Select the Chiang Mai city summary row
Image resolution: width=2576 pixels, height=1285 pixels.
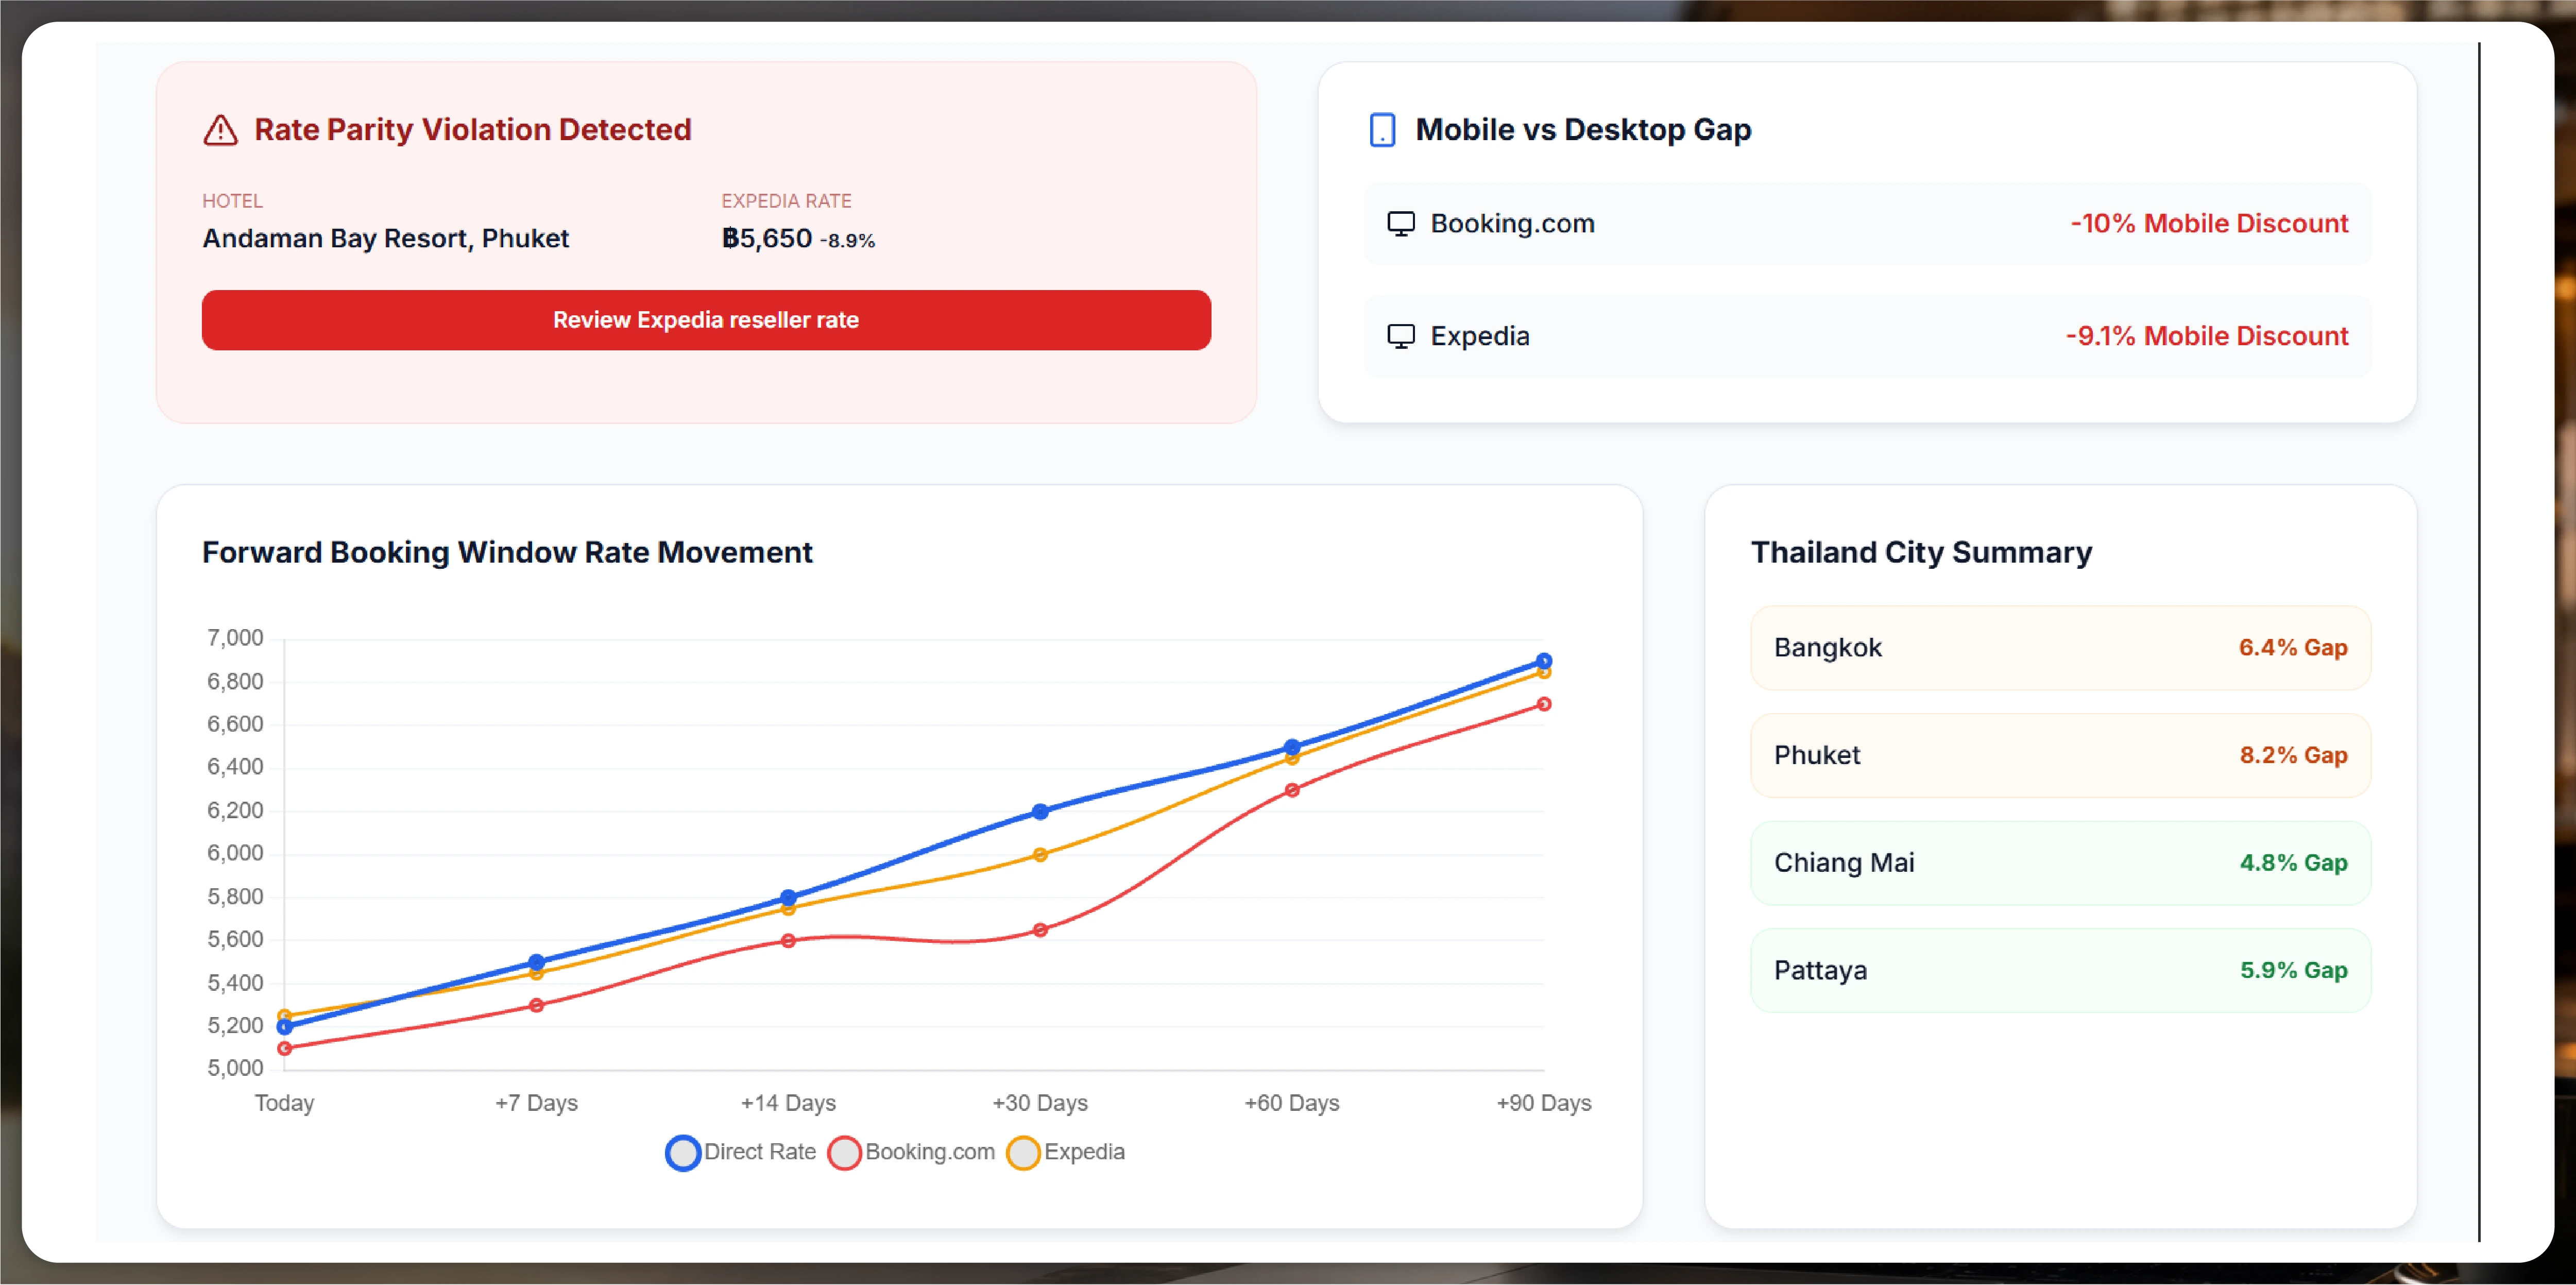2060,863
